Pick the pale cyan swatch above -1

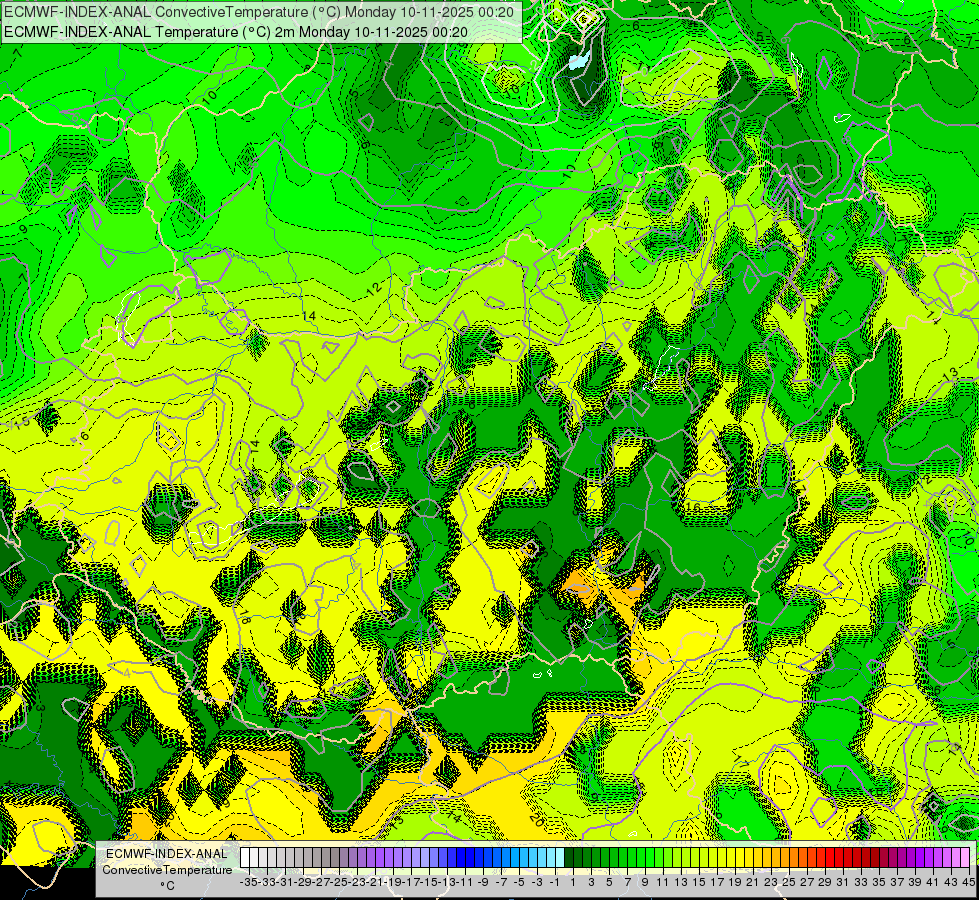tap(551, 857)
